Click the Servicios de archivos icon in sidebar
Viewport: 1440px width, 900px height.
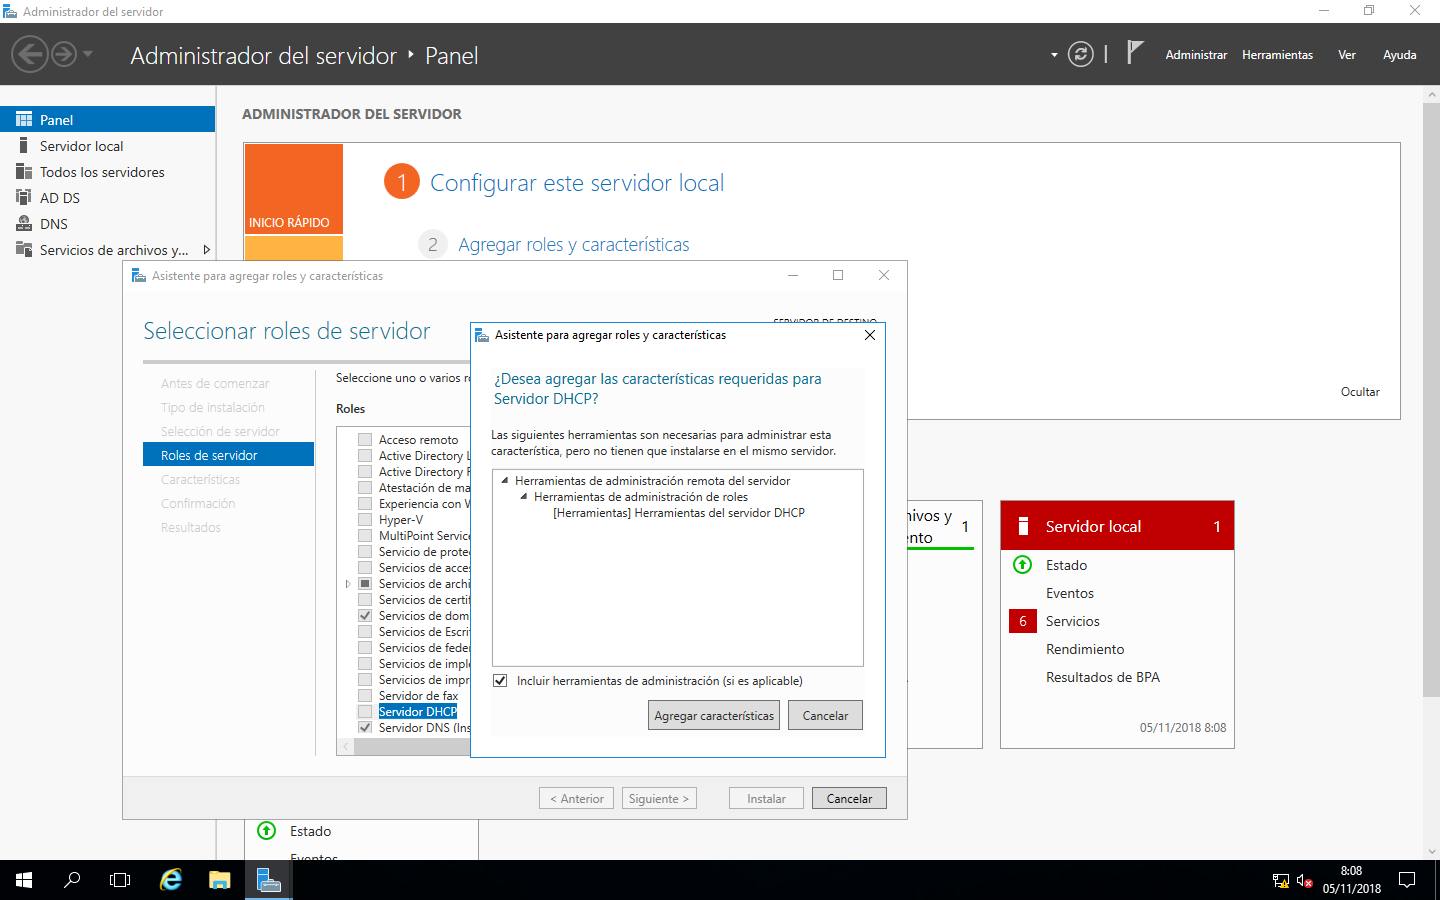click(24, 250)
